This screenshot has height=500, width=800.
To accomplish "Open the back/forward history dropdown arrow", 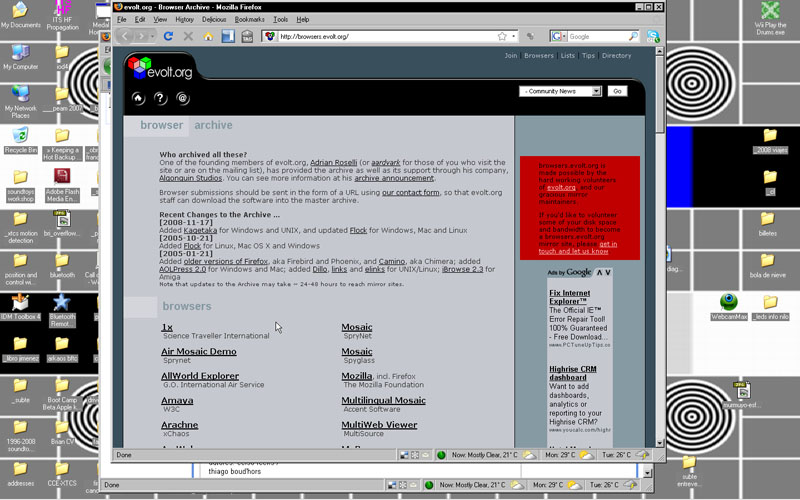I will (152, 37).
